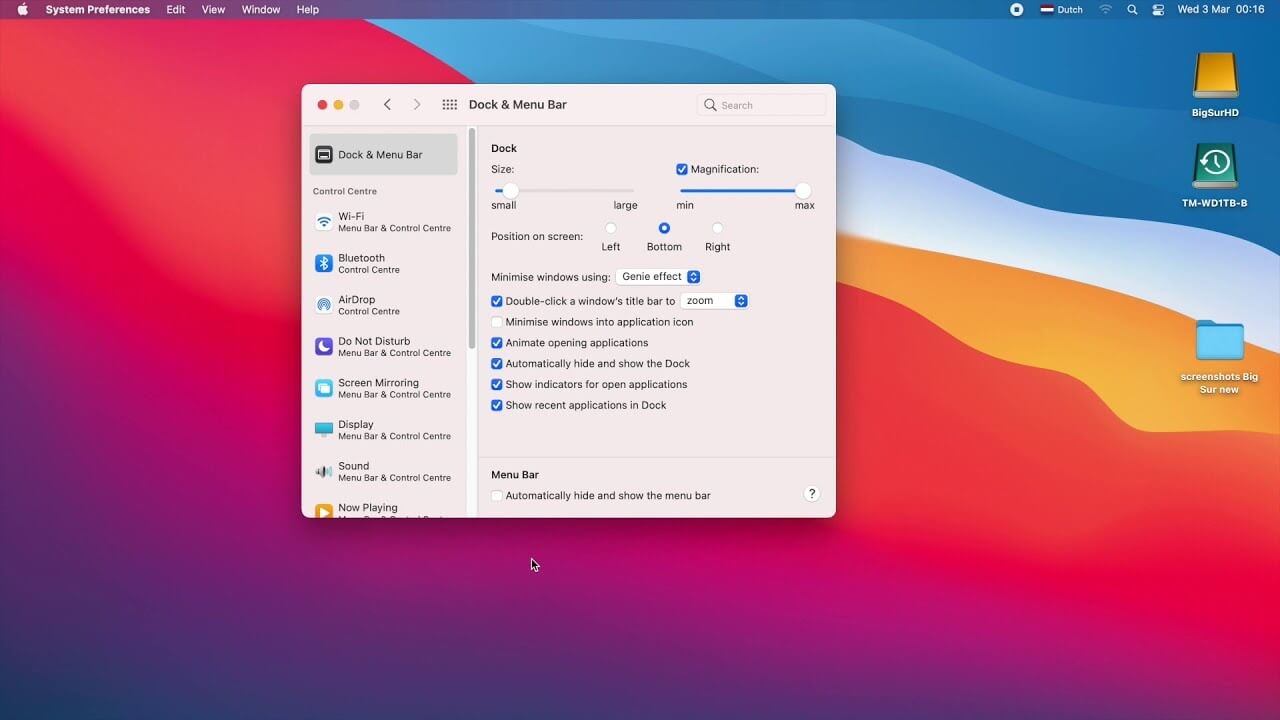Enable Automatically hide and show the menu bar
Viewport: 1280px width, 720px height.
(497, 496)
